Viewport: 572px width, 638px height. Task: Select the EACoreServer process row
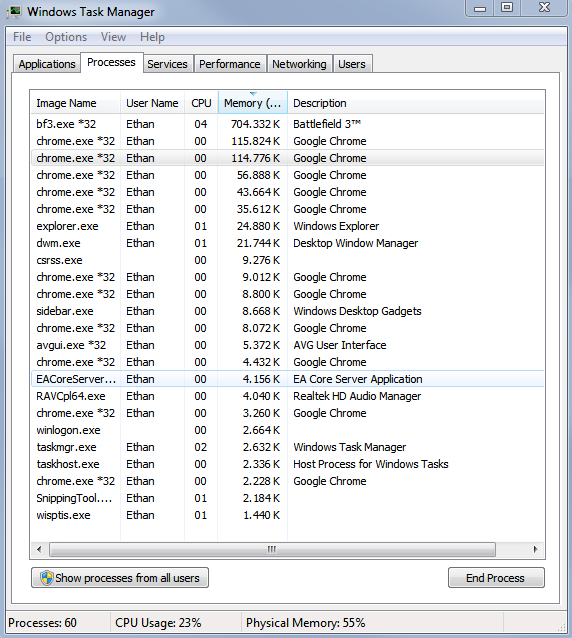(287, 379)
